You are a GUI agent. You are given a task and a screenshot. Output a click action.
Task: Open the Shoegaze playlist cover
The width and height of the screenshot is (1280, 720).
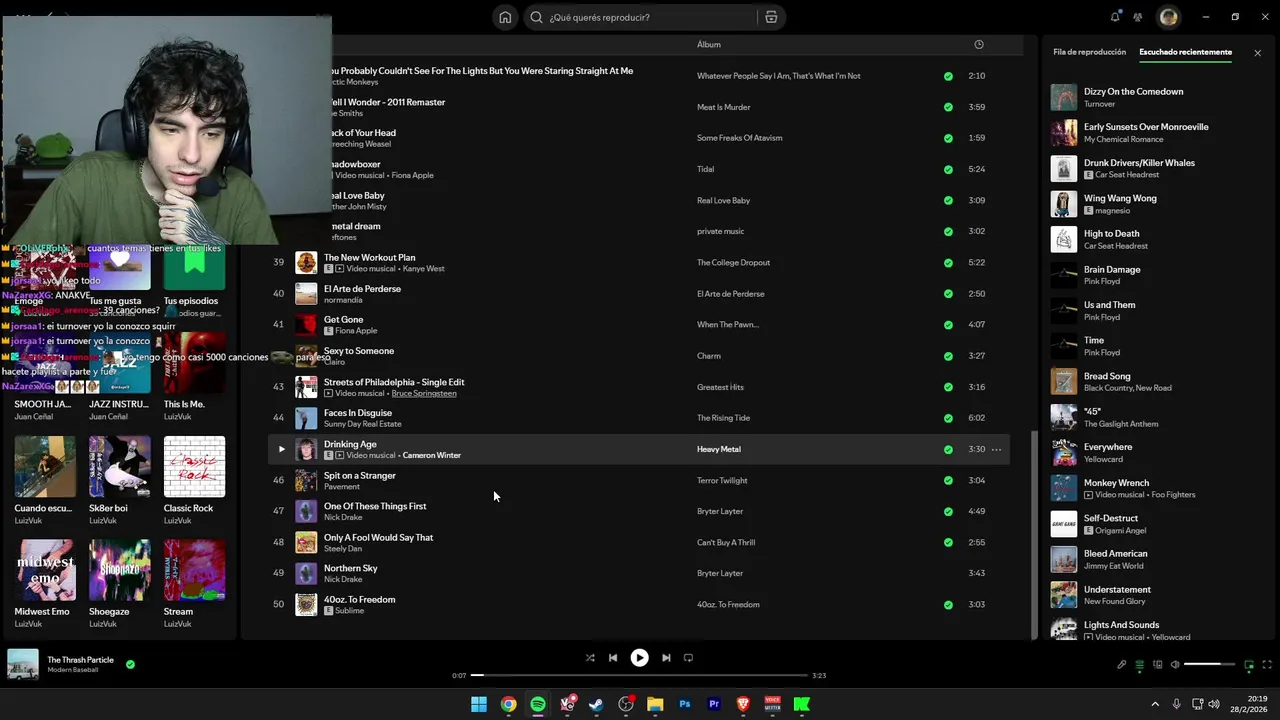click(119, 570)
